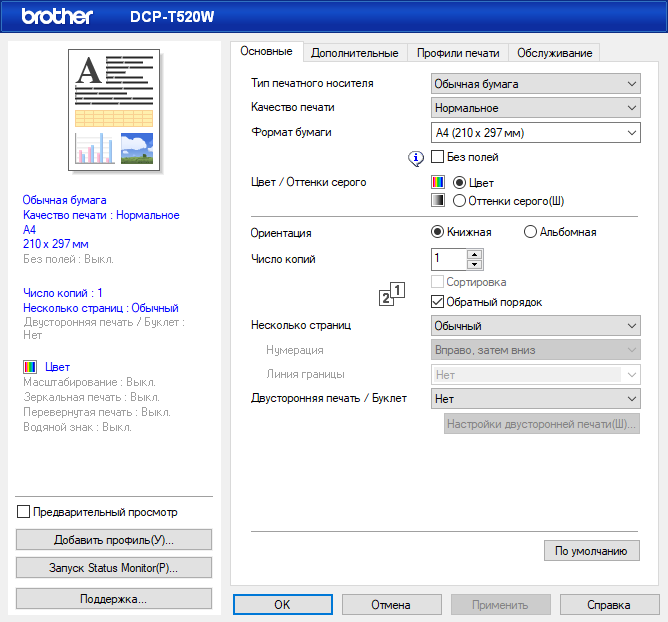
Task: Click Настройки двусторонней печати(Ш)... button
Action: pos(541,424)
